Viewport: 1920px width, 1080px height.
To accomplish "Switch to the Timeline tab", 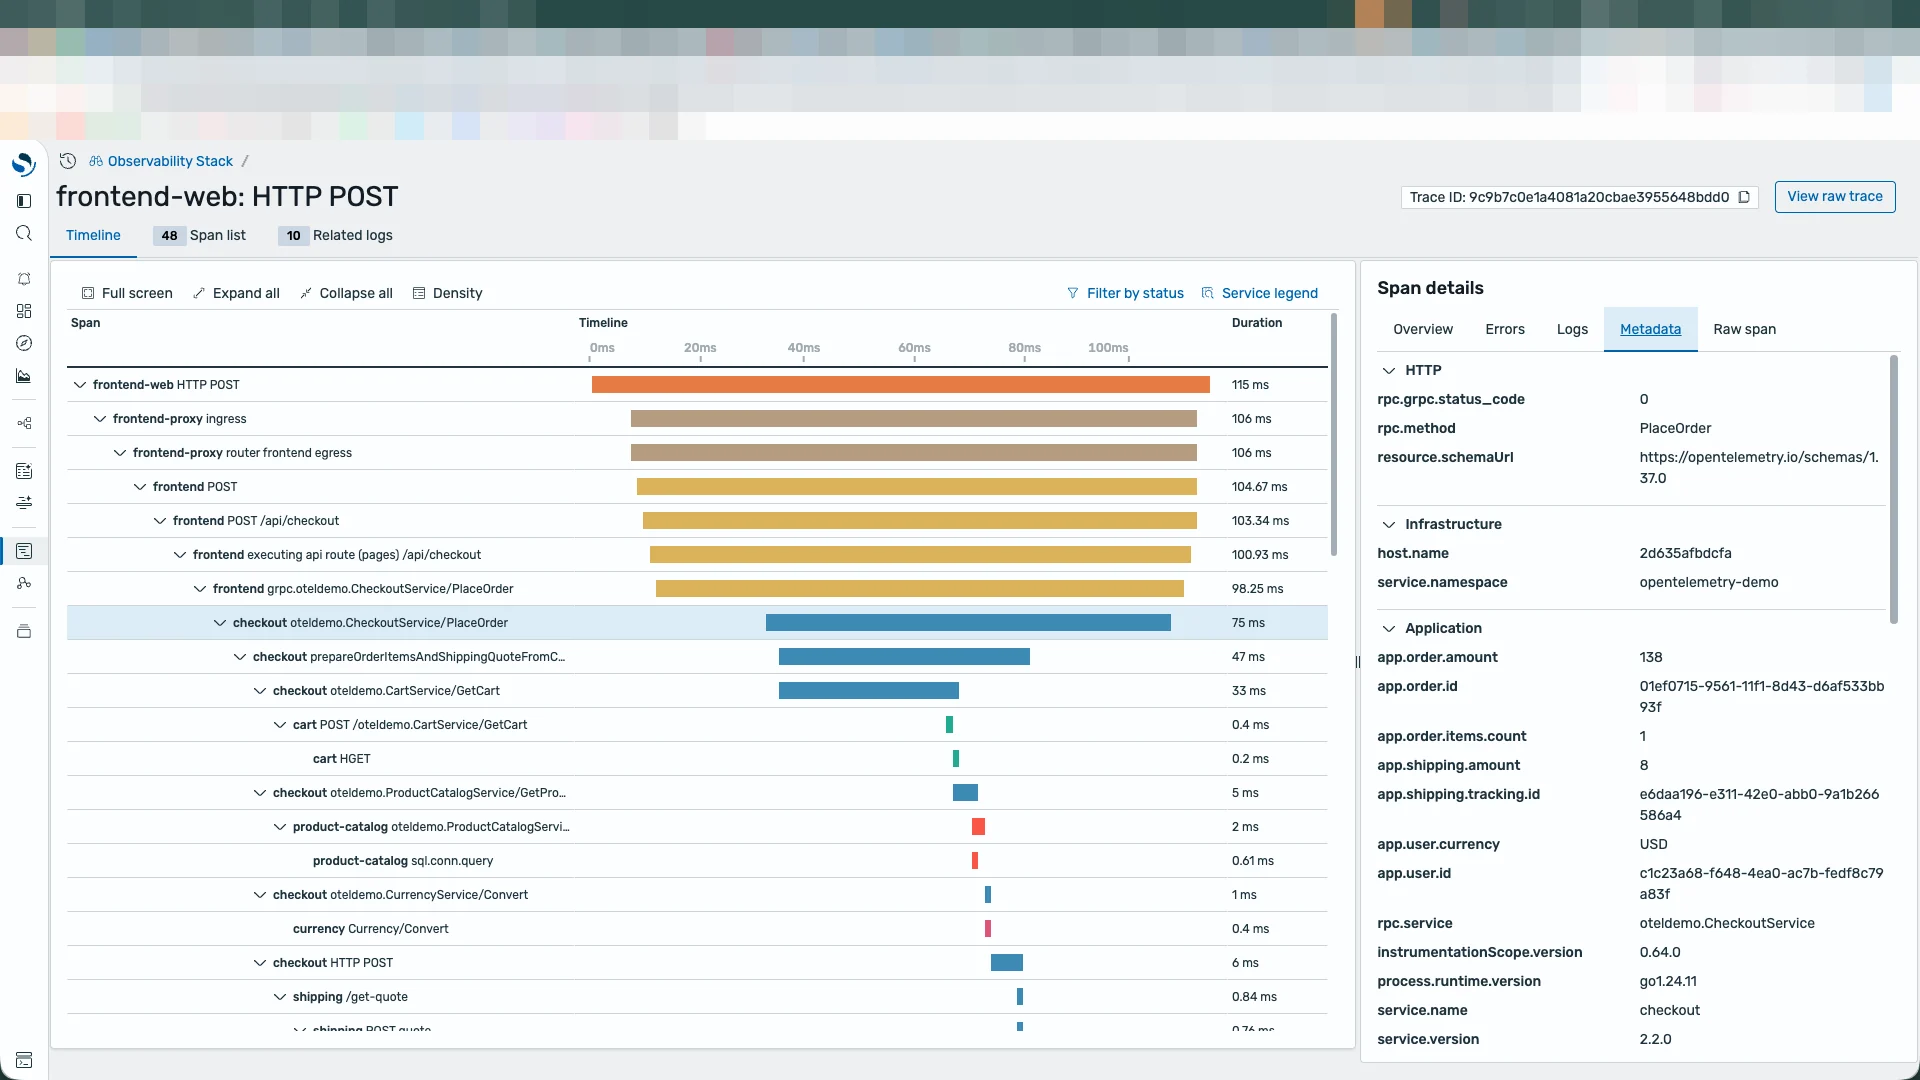I will point(93,236).
